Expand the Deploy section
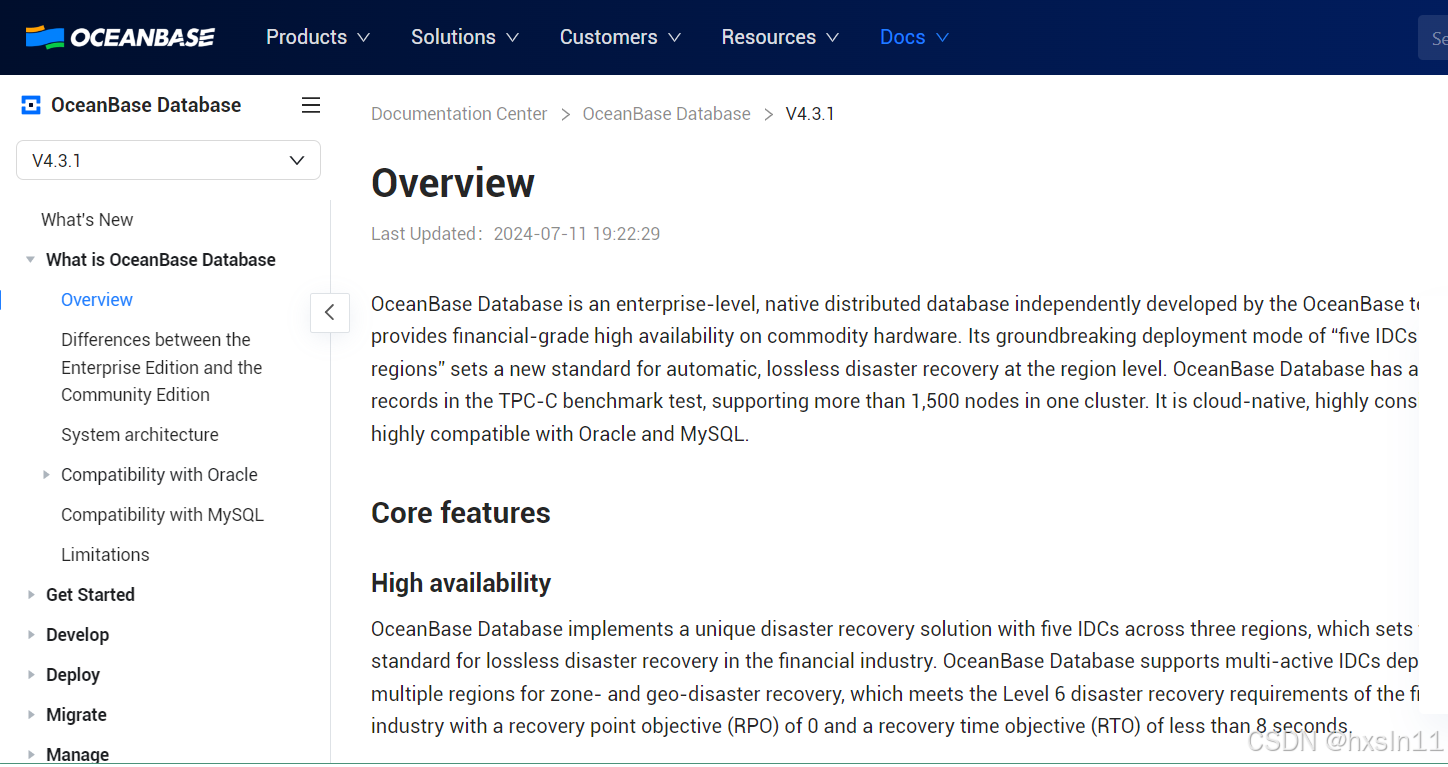Screen dimensions: 1448x767 point(31,675)
